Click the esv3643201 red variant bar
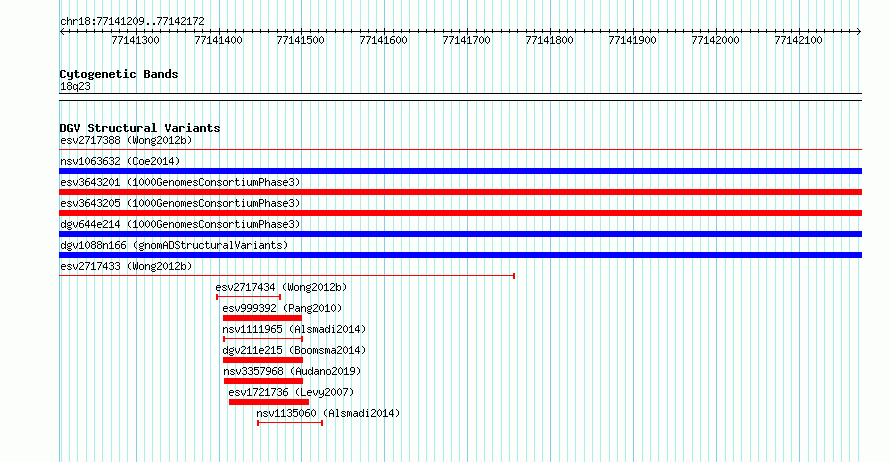This screenshot has width=890, height=462. click(460, 192)
